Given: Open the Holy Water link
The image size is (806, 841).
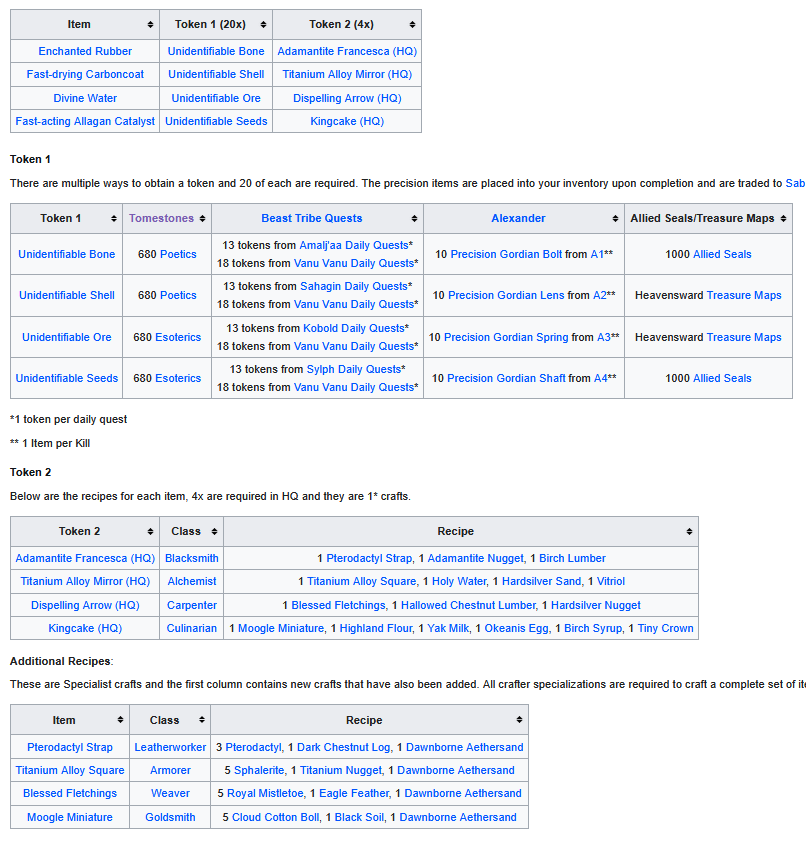Looking at the screenshot, I should point(459,581).
